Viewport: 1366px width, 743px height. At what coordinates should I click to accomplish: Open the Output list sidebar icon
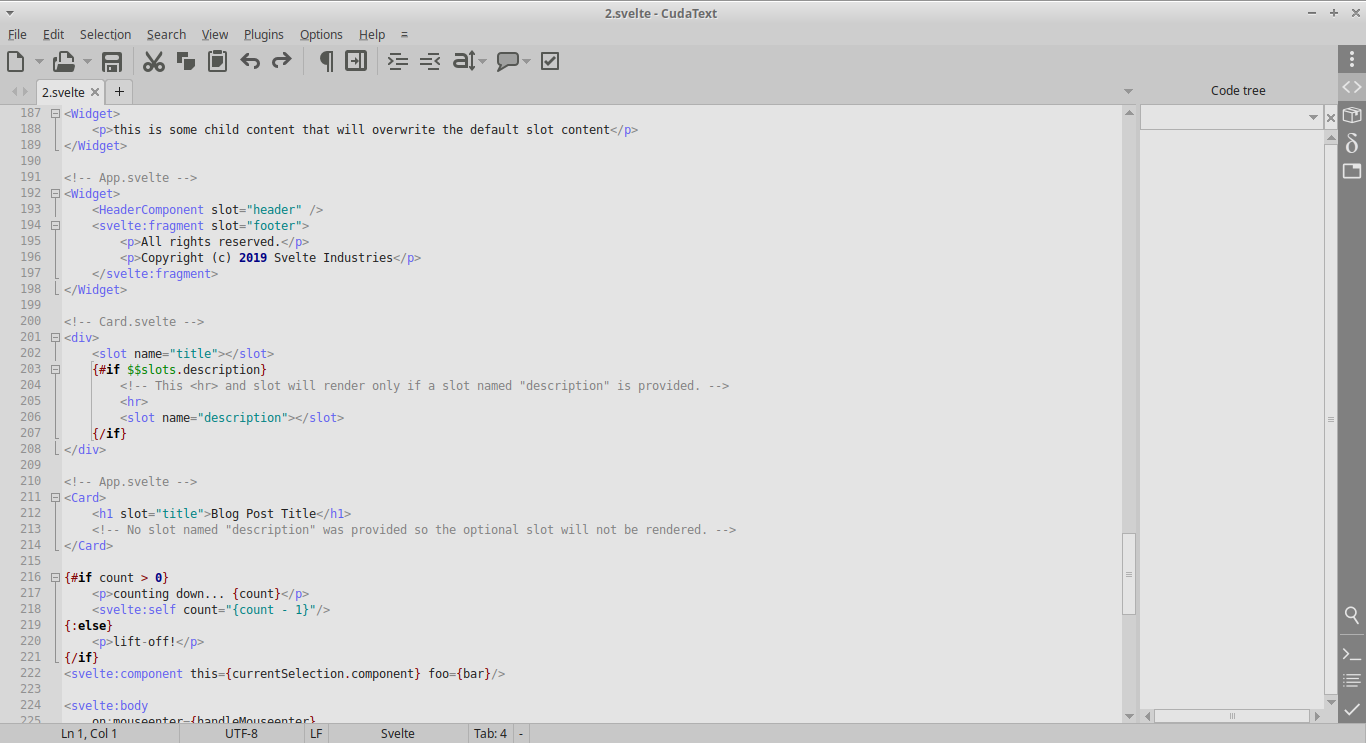[x=1352, y=681]
